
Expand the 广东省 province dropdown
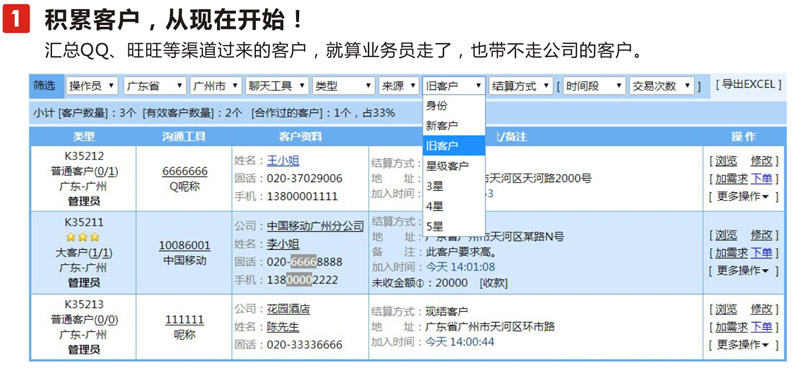(155, 86)
